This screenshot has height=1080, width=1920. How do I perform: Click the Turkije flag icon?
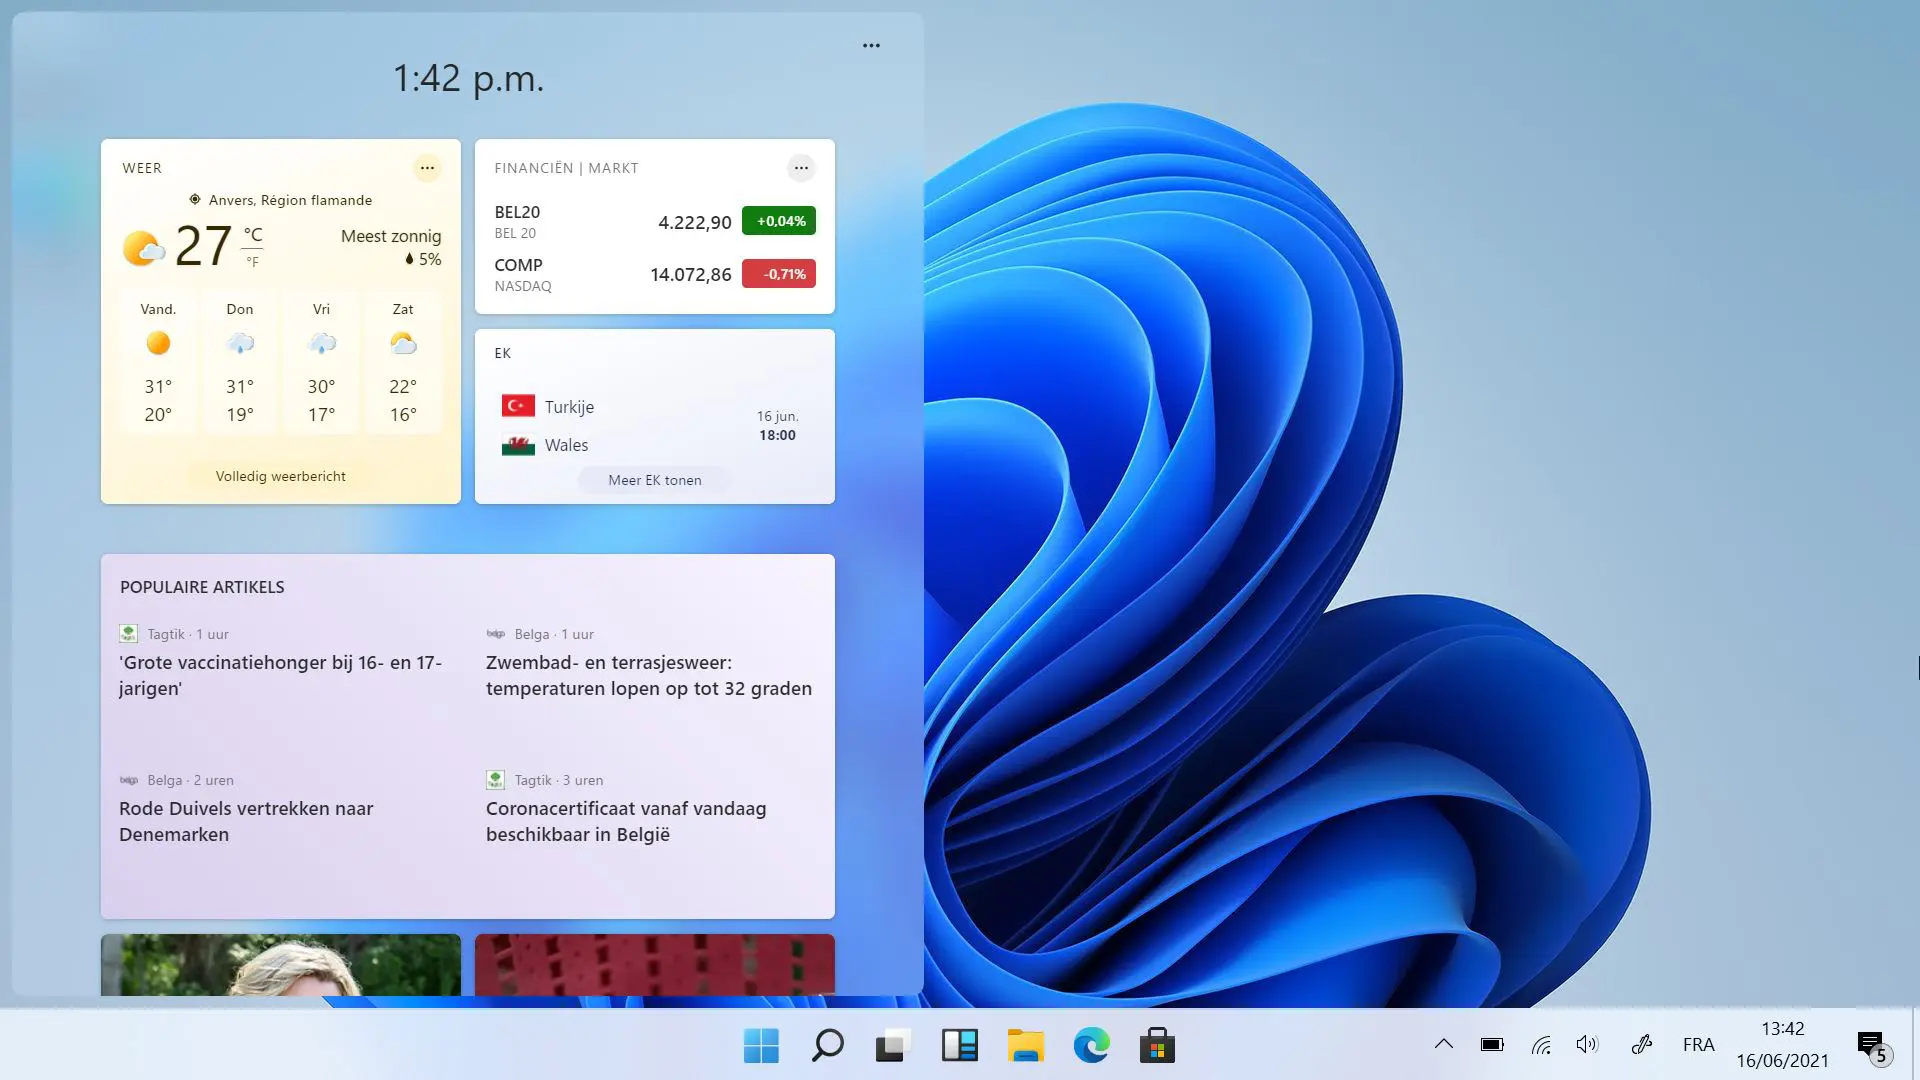(518, 406)
